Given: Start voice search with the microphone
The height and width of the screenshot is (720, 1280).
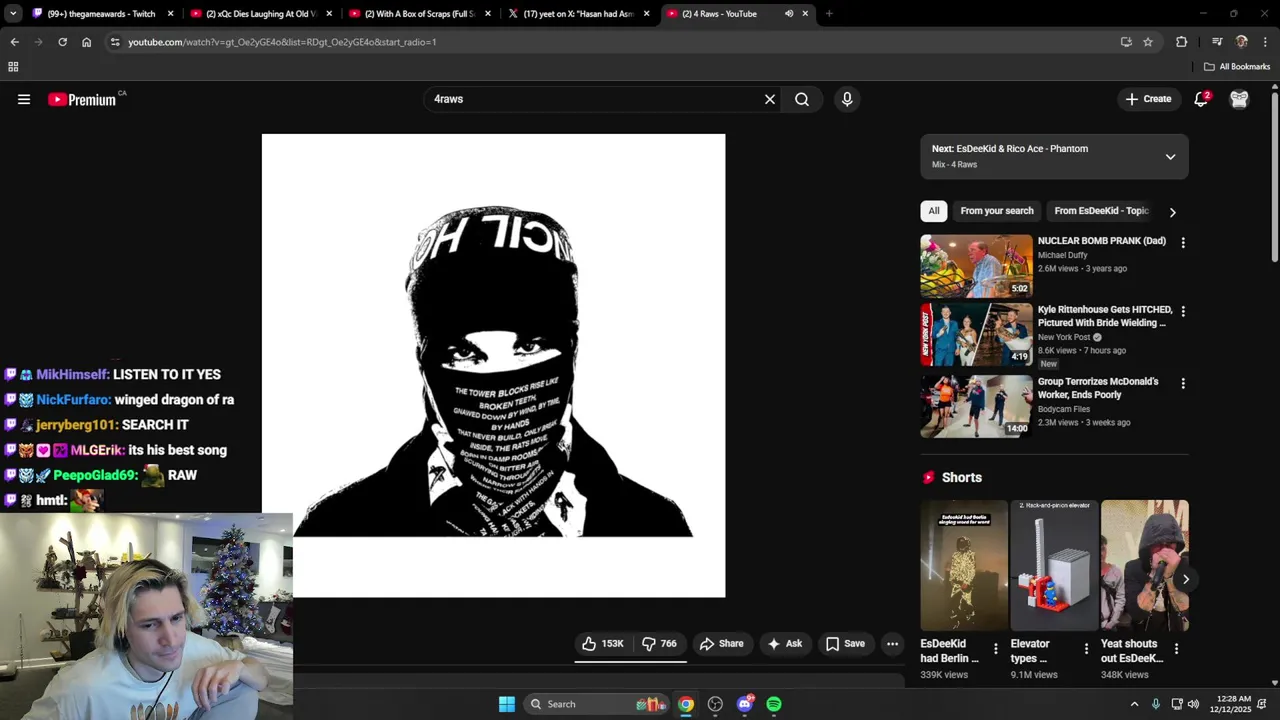Looking at the screenshot, I should 847,99.
